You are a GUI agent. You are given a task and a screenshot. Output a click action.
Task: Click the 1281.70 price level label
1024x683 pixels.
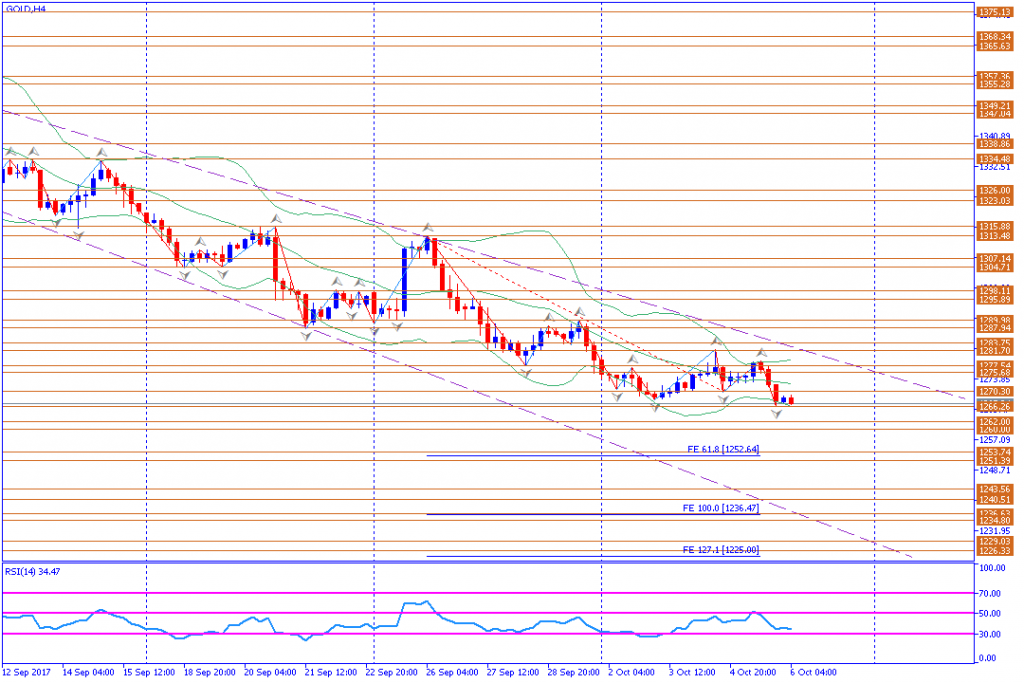click(995, 351)
